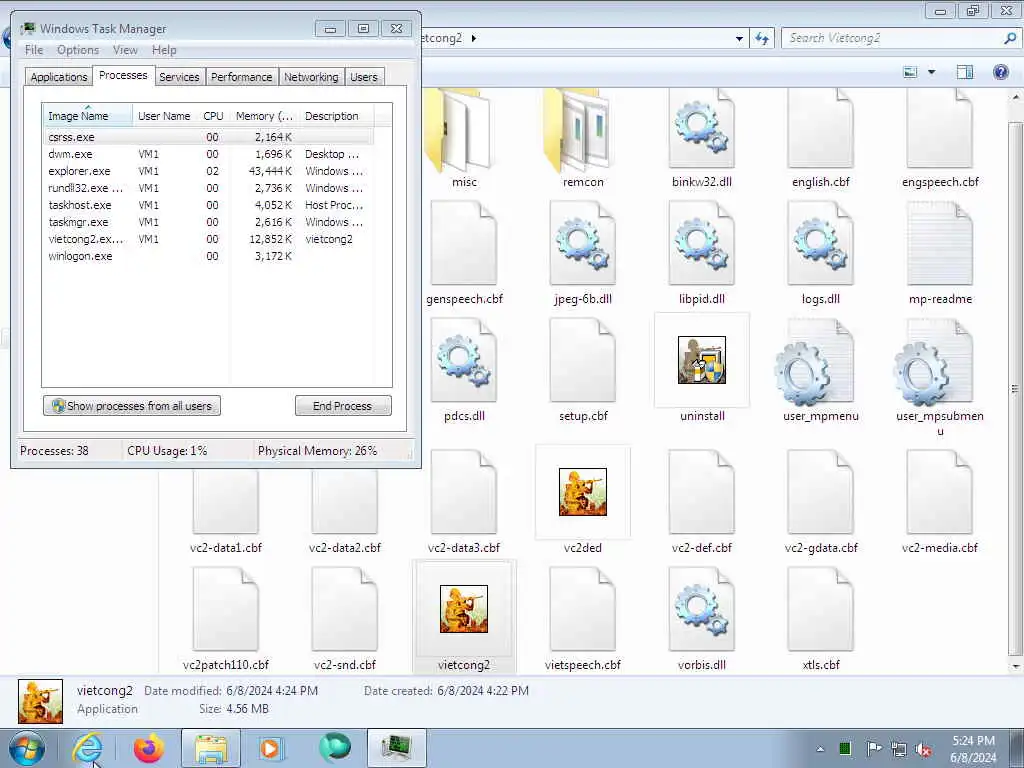
Task: Open the Task Manager Options menu
Action: [x=78, y=50]
